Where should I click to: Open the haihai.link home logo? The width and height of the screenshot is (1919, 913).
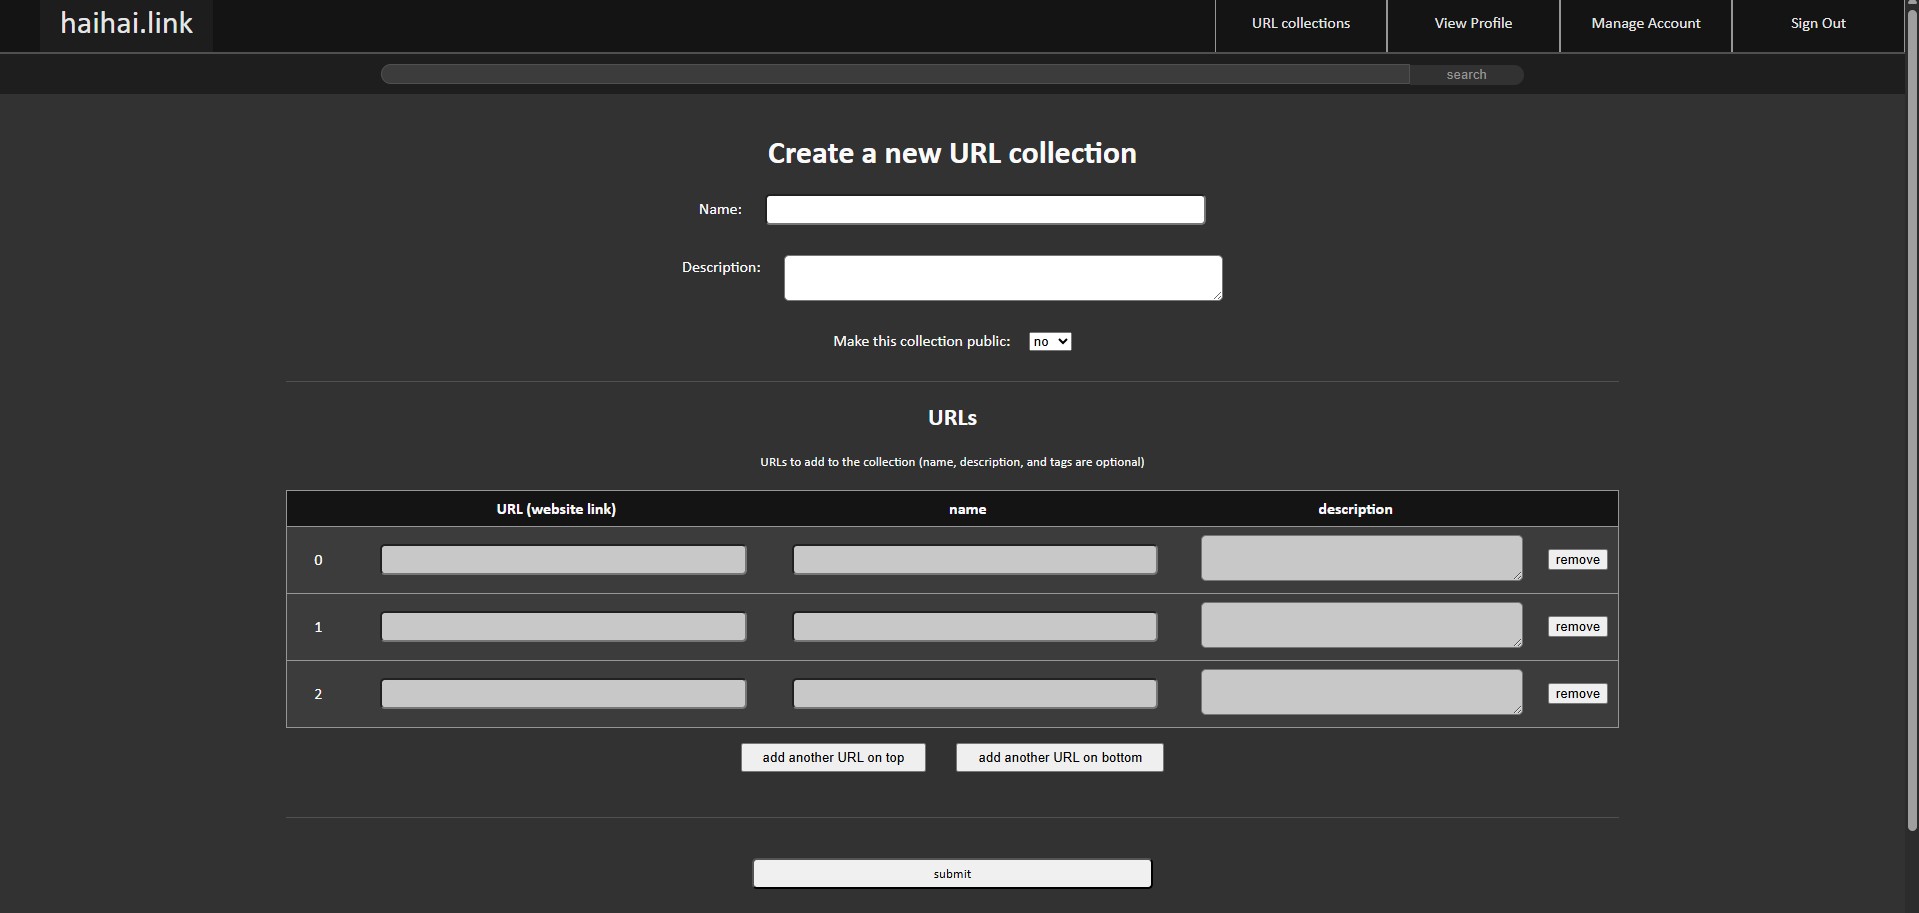pos(126,24)
